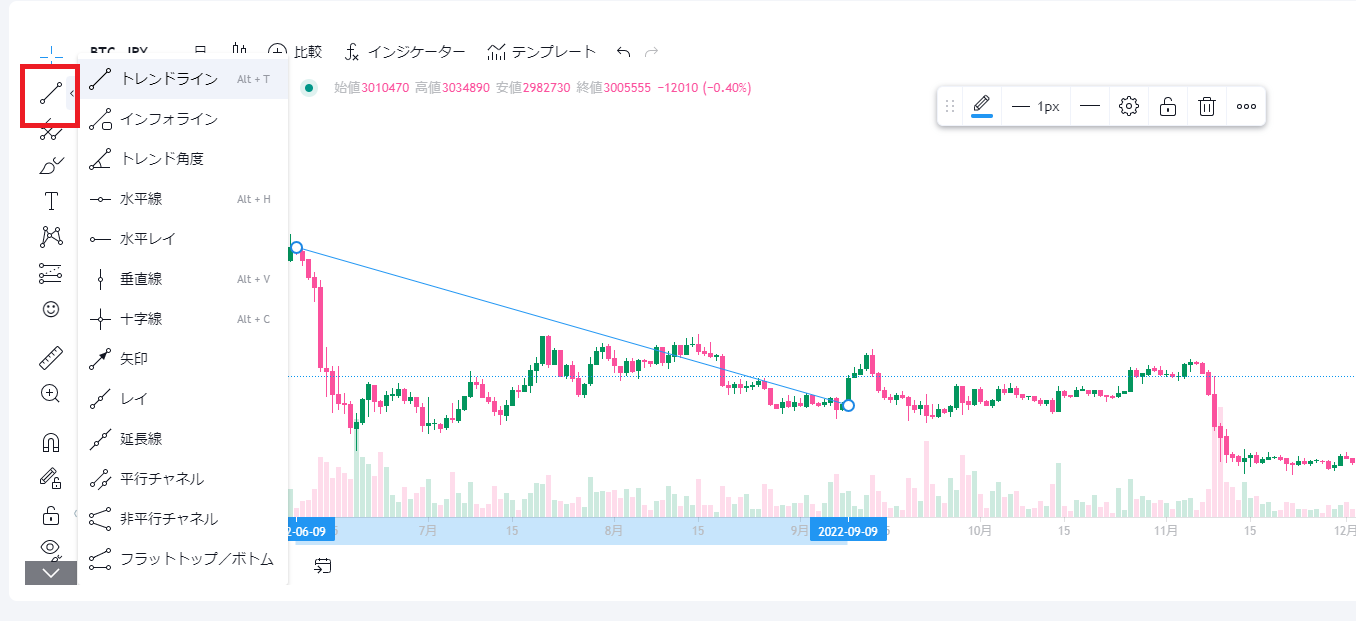Open drawing settings with the gear icon
Image resolution: width=1356 pixels, height=621 pixels.
click(x=1129, y=106)
